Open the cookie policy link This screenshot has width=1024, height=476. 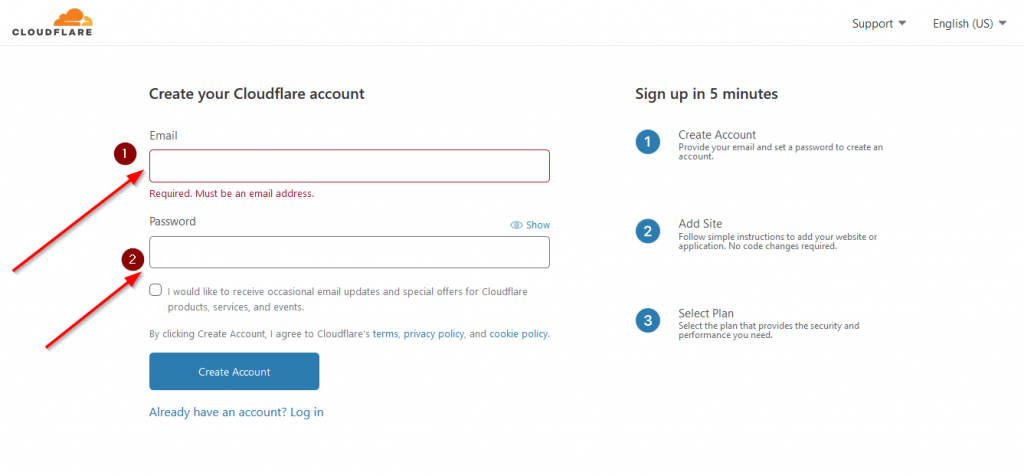[x=519, y=334]
